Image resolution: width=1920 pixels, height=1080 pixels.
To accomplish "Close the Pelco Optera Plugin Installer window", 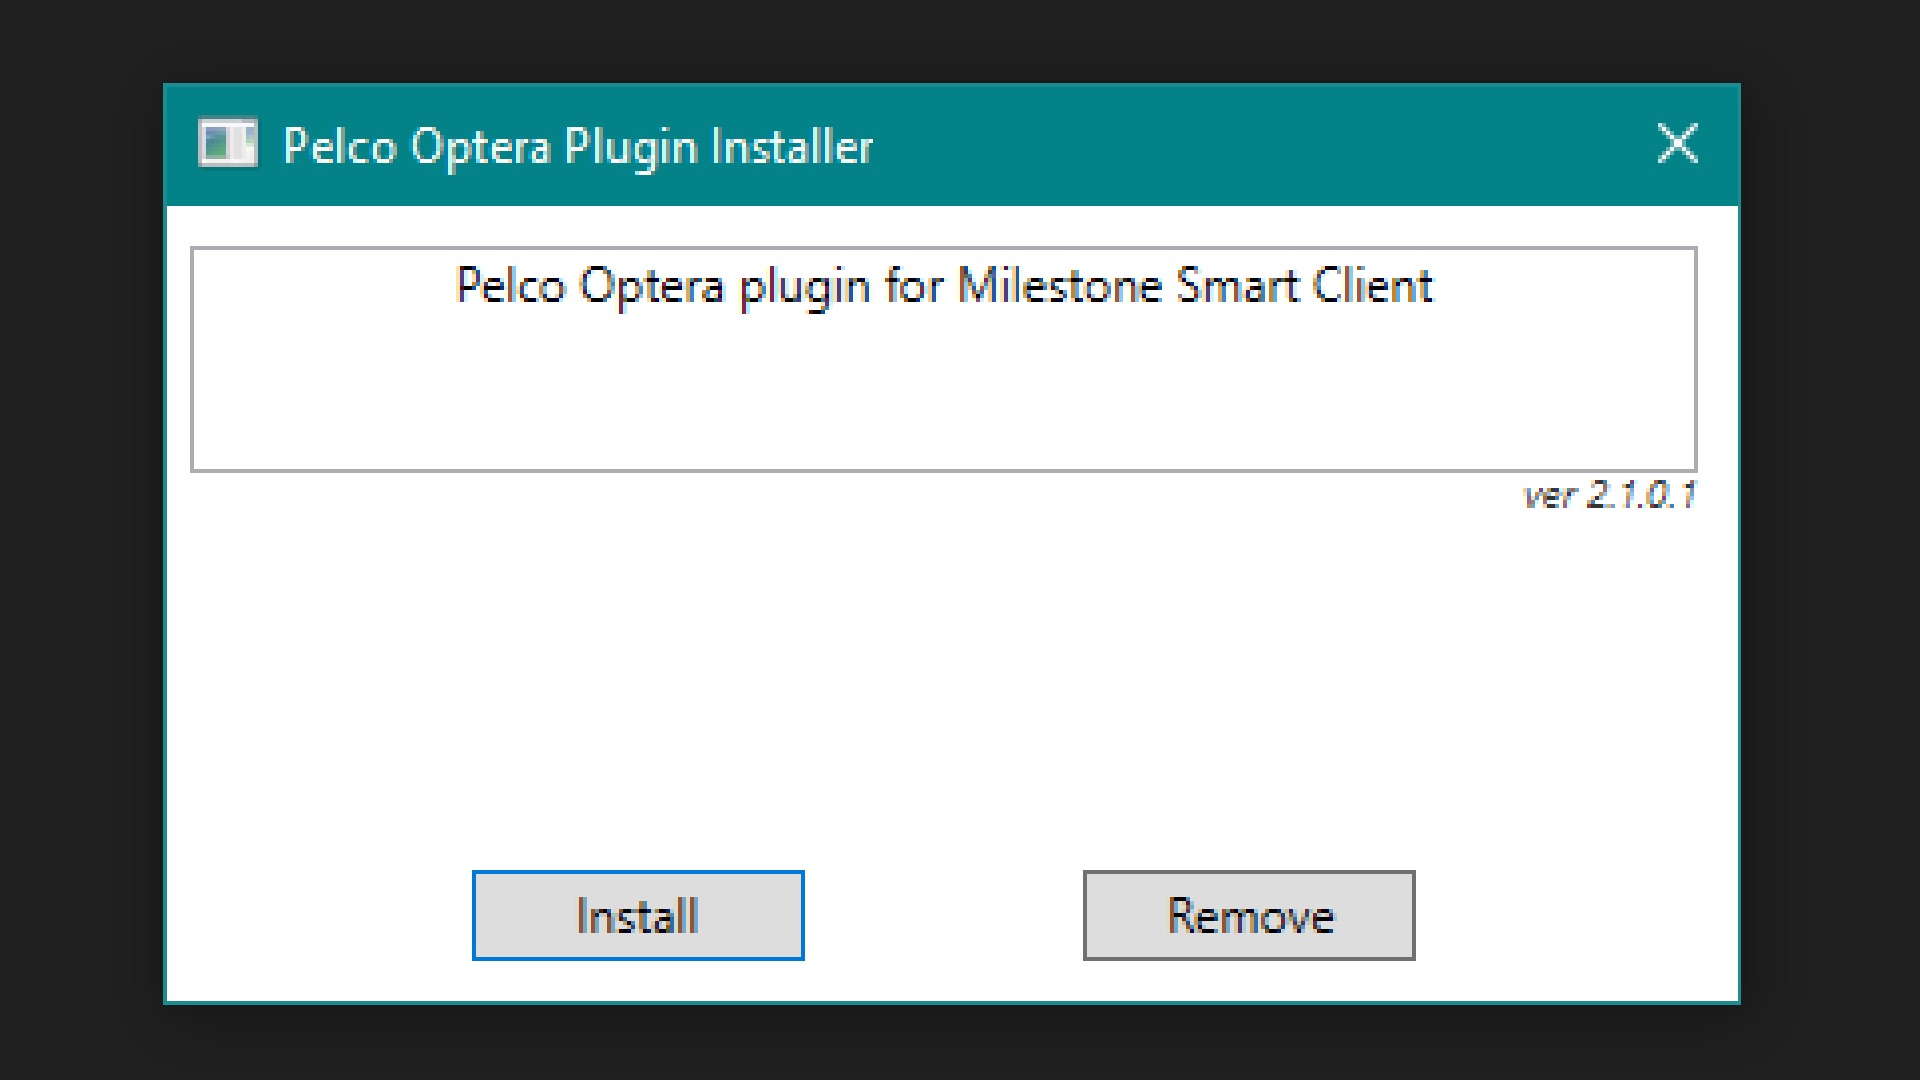I will pyautogui.click(x=1677, y=144).
